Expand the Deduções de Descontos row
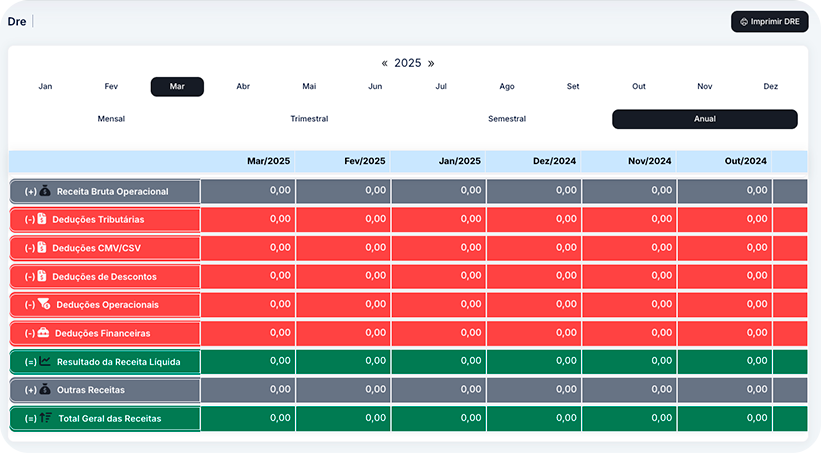Viewport: 821px width, 453px height. click(x=105, y=276)
